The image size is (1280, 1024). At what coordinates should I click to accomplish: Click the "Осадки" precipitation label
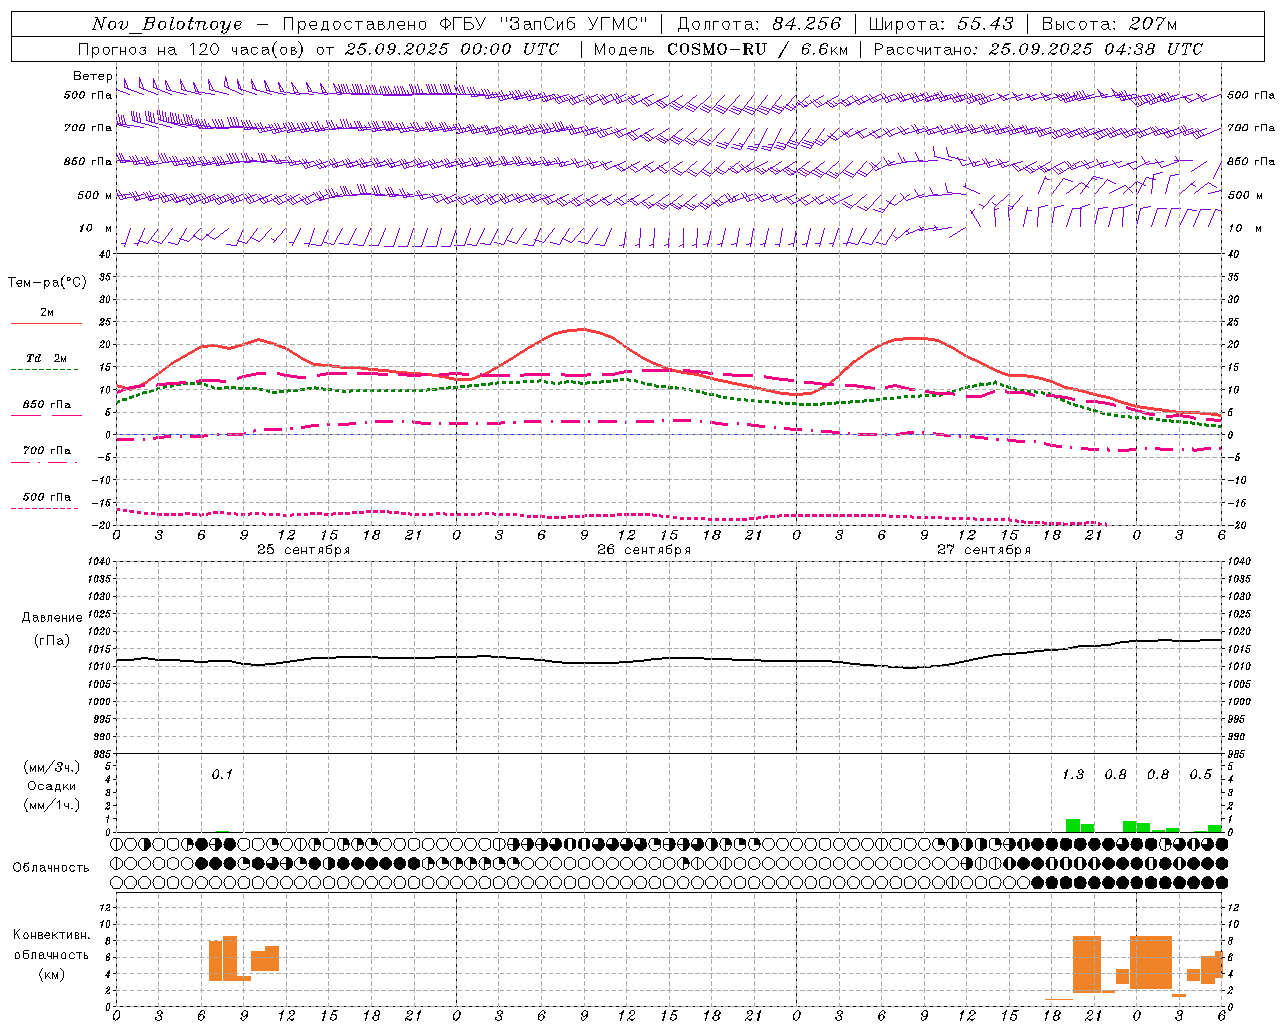(52, 786)
